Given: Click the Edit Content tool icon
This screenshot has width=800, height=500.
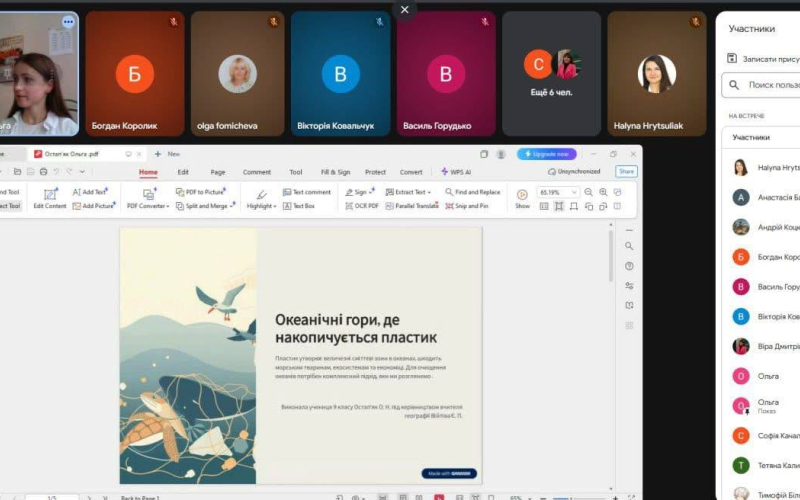Looking at the screenshot, I should click(49, 195).
